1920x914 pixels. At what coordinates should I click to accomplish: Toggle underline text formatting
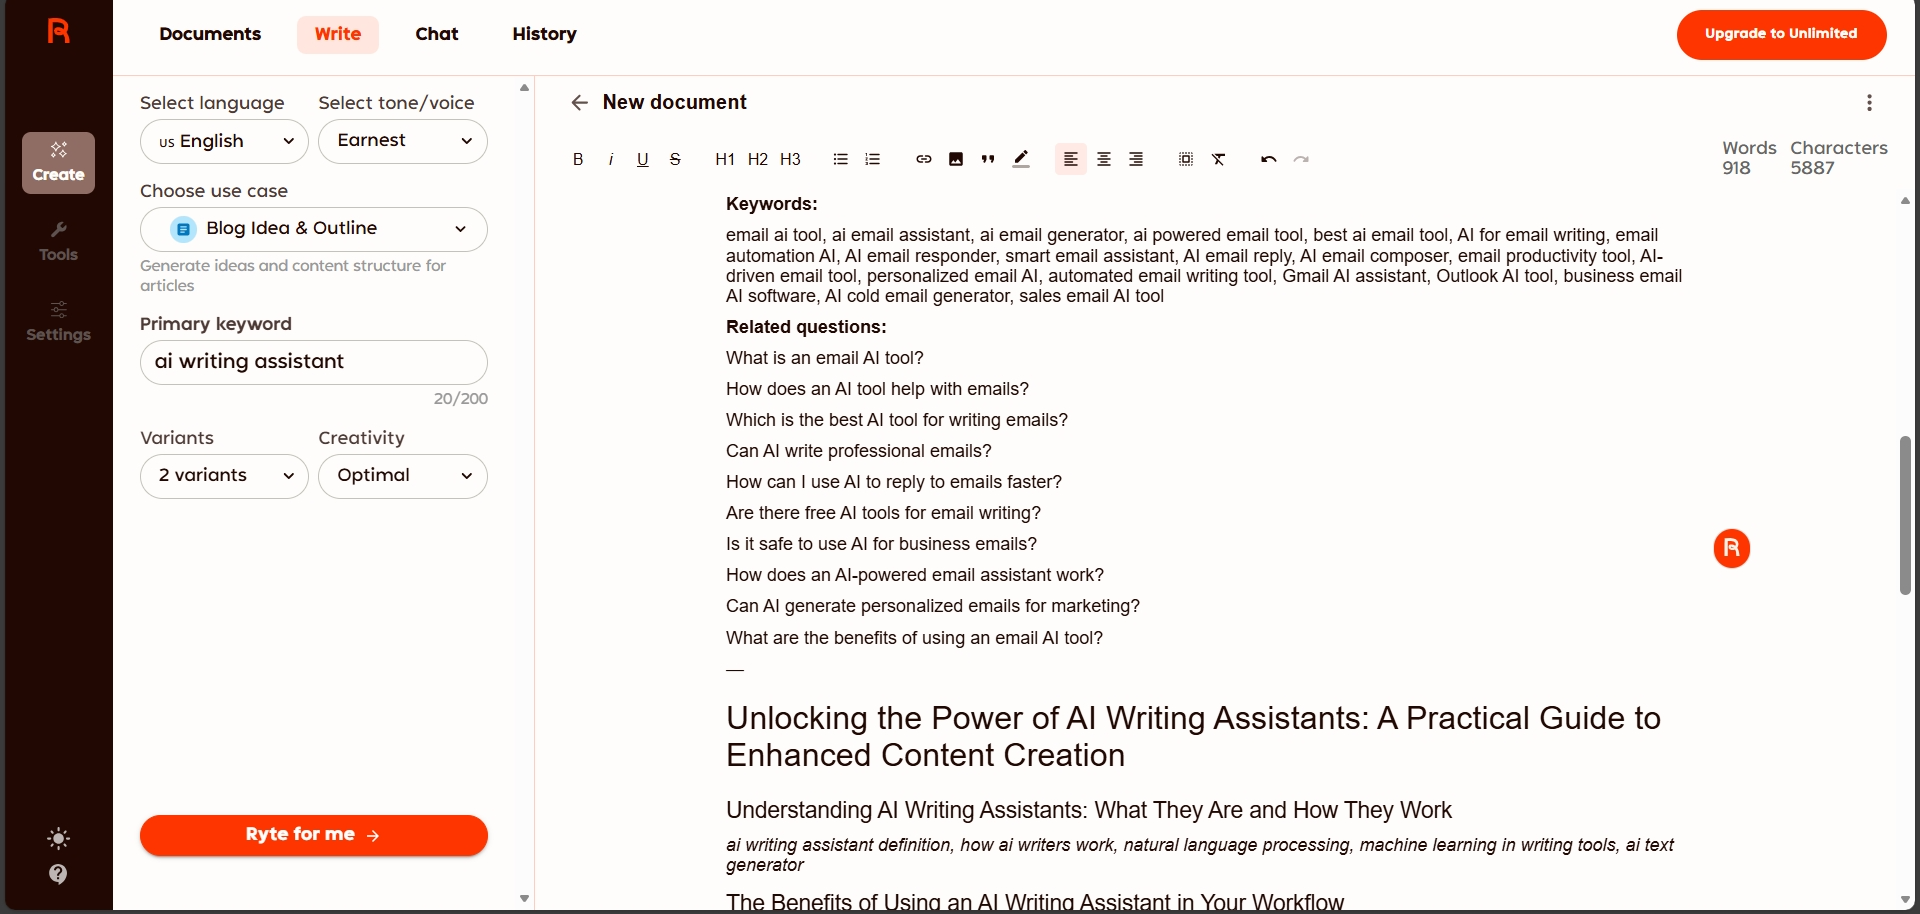tap(643, 160)
